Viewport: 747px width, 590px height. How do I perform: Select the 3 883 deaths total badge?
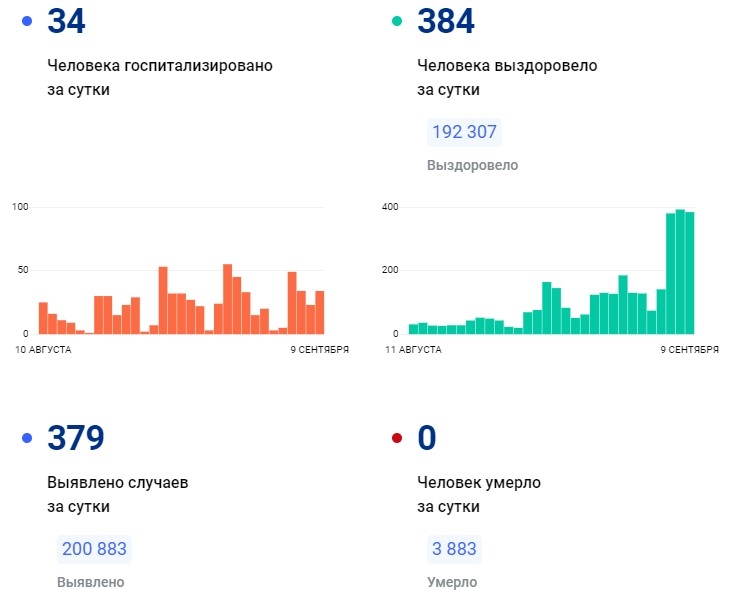click(452, 549)
